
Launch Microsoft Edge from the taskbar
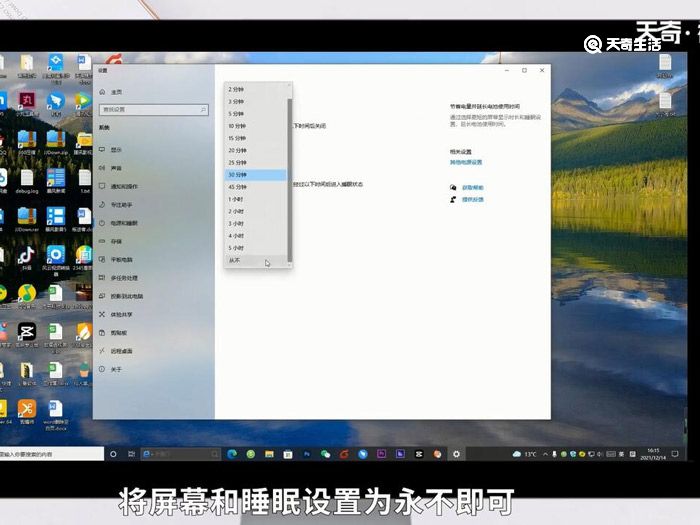tap(232, 454)
